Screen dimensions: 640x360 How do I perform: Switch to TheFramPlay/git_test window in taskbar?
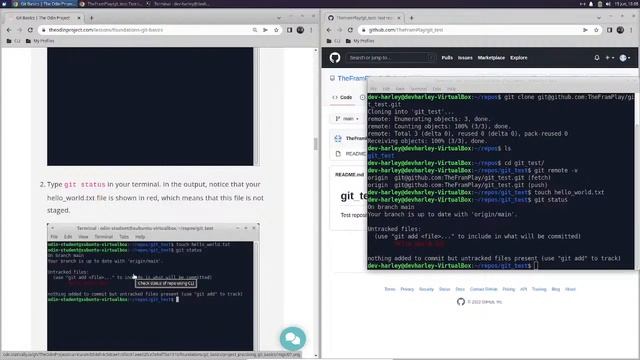(x=111, y=4)
